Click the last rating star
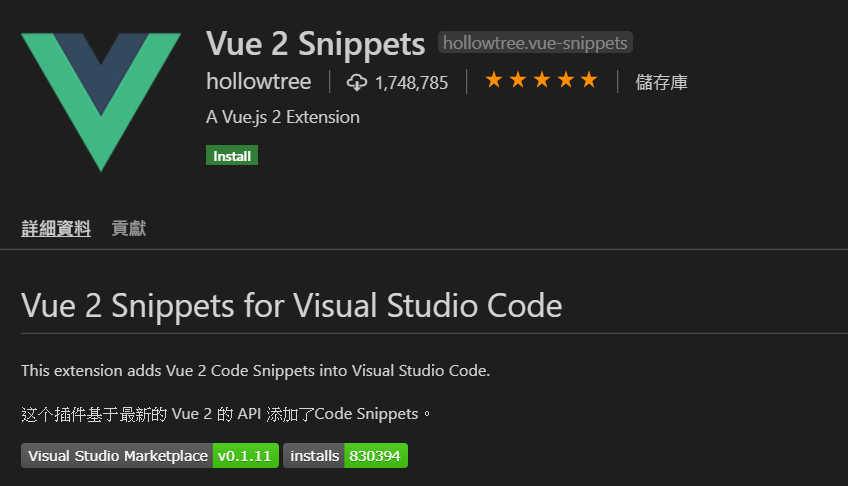This screenshot has width=848, height=486. coord(589,81)
